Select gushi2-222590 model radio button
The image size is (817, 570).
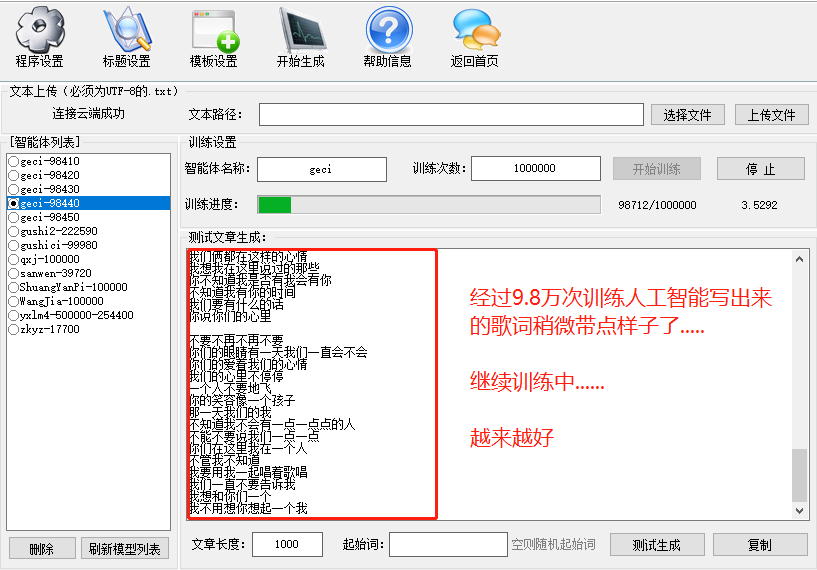coord(14,231)
